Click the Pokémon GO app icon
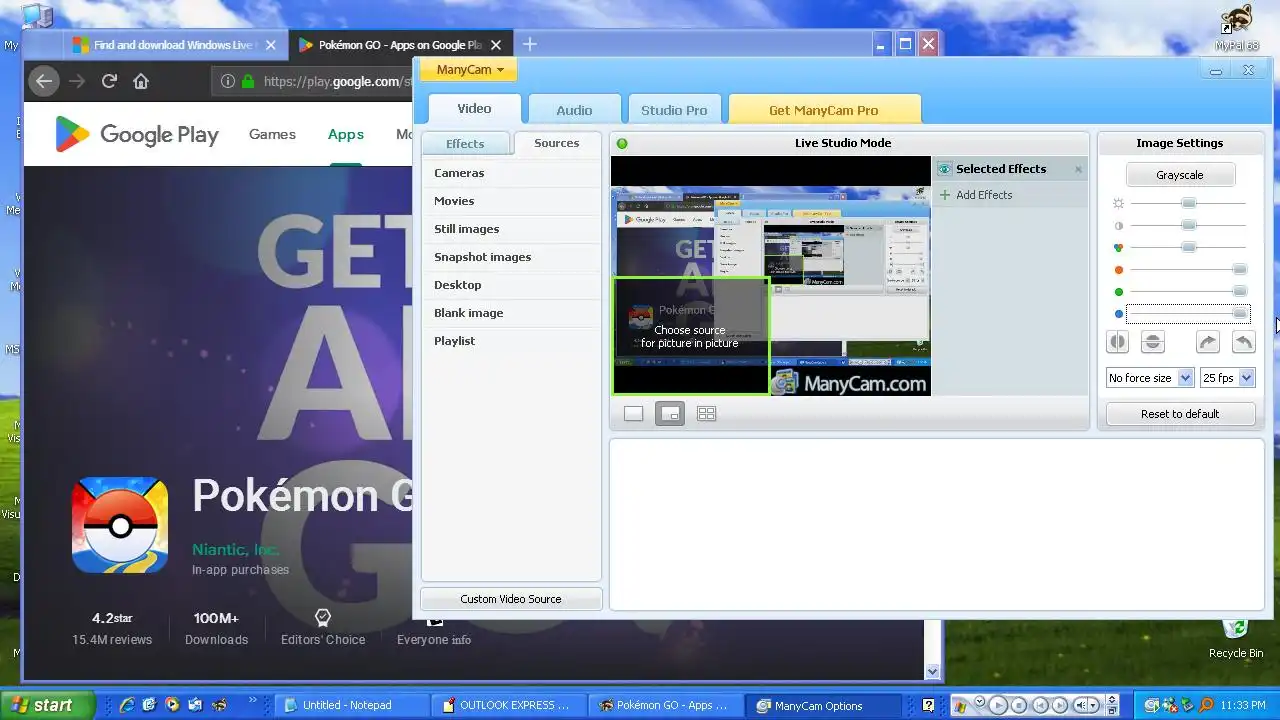This screenshot has width=1280, height=720. (x=120, y=525)
